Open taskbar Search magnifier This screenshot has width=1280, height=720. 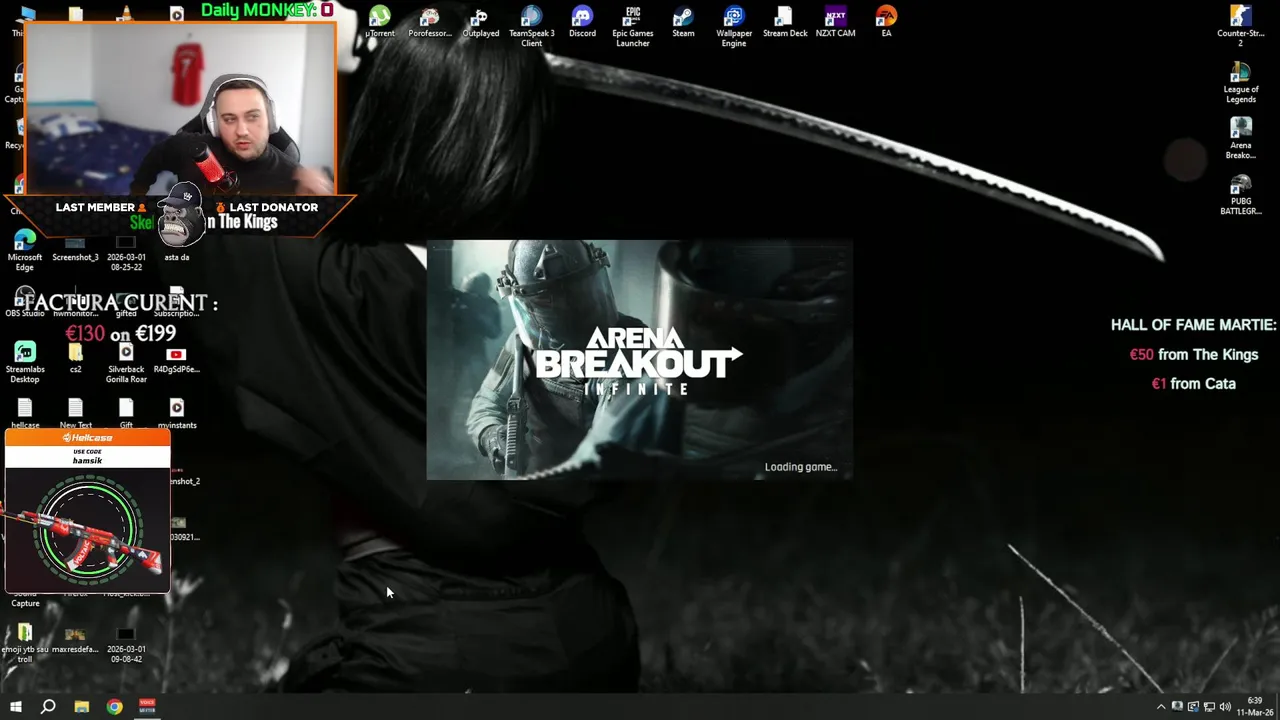(48, 707)
